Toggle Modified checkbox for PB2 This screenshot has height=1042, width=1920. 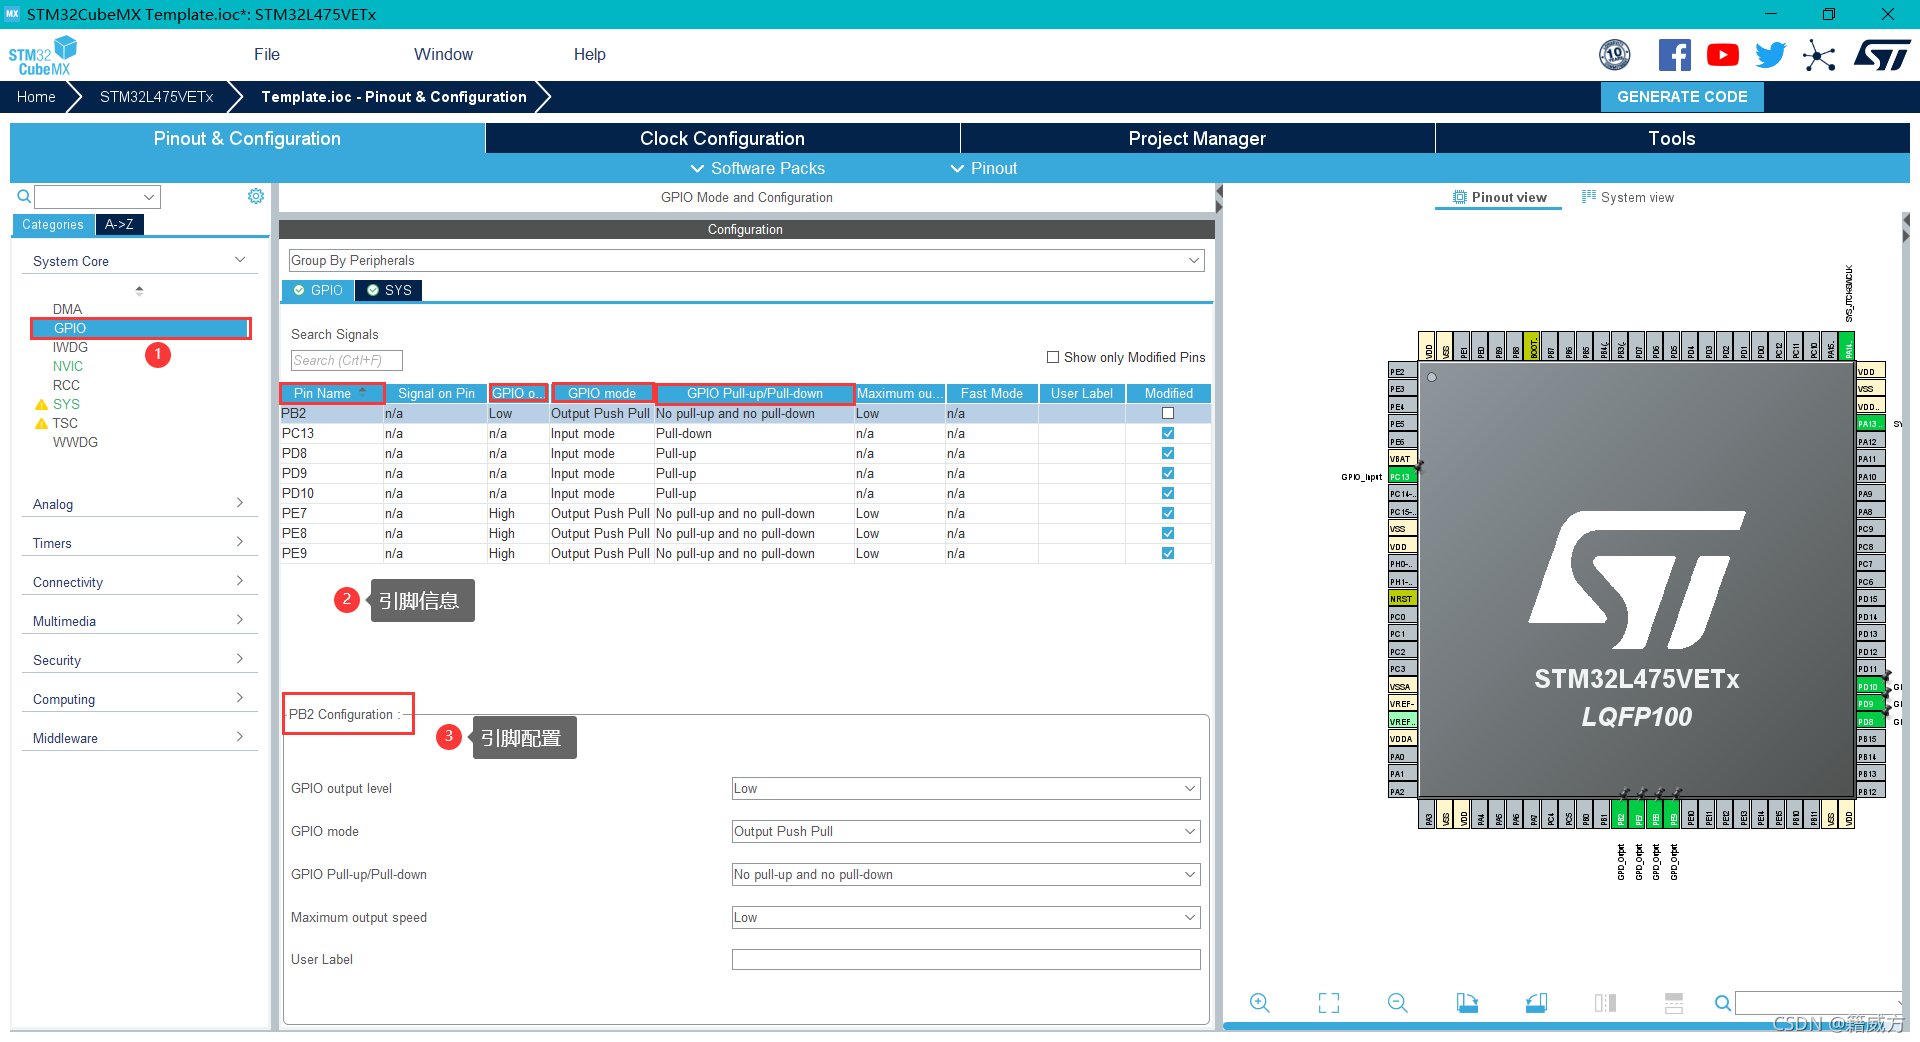tap(1168, 413)
